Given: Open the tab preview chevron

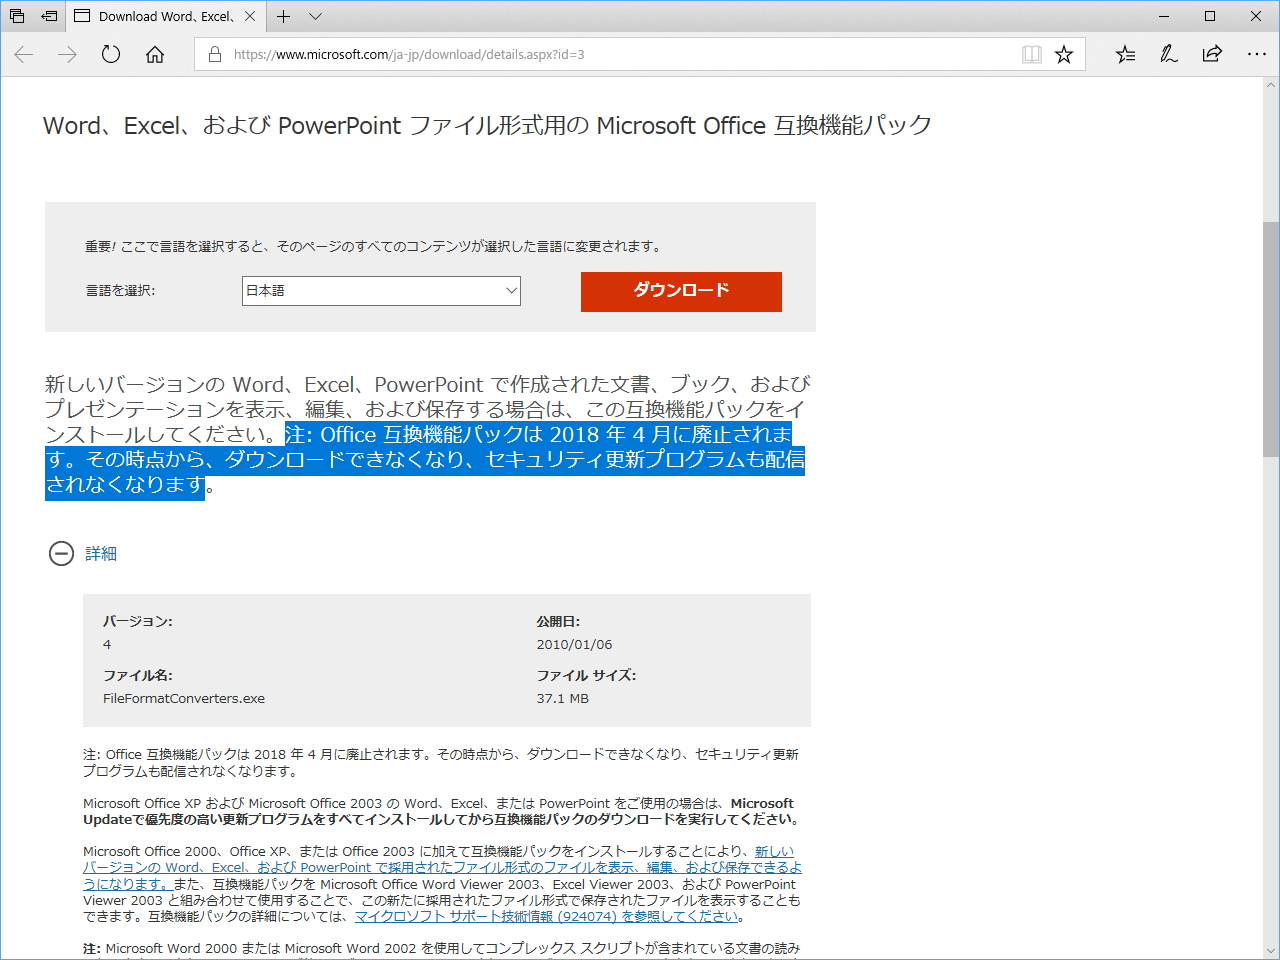Looking at the screenshot, I should tap(315, 16).
